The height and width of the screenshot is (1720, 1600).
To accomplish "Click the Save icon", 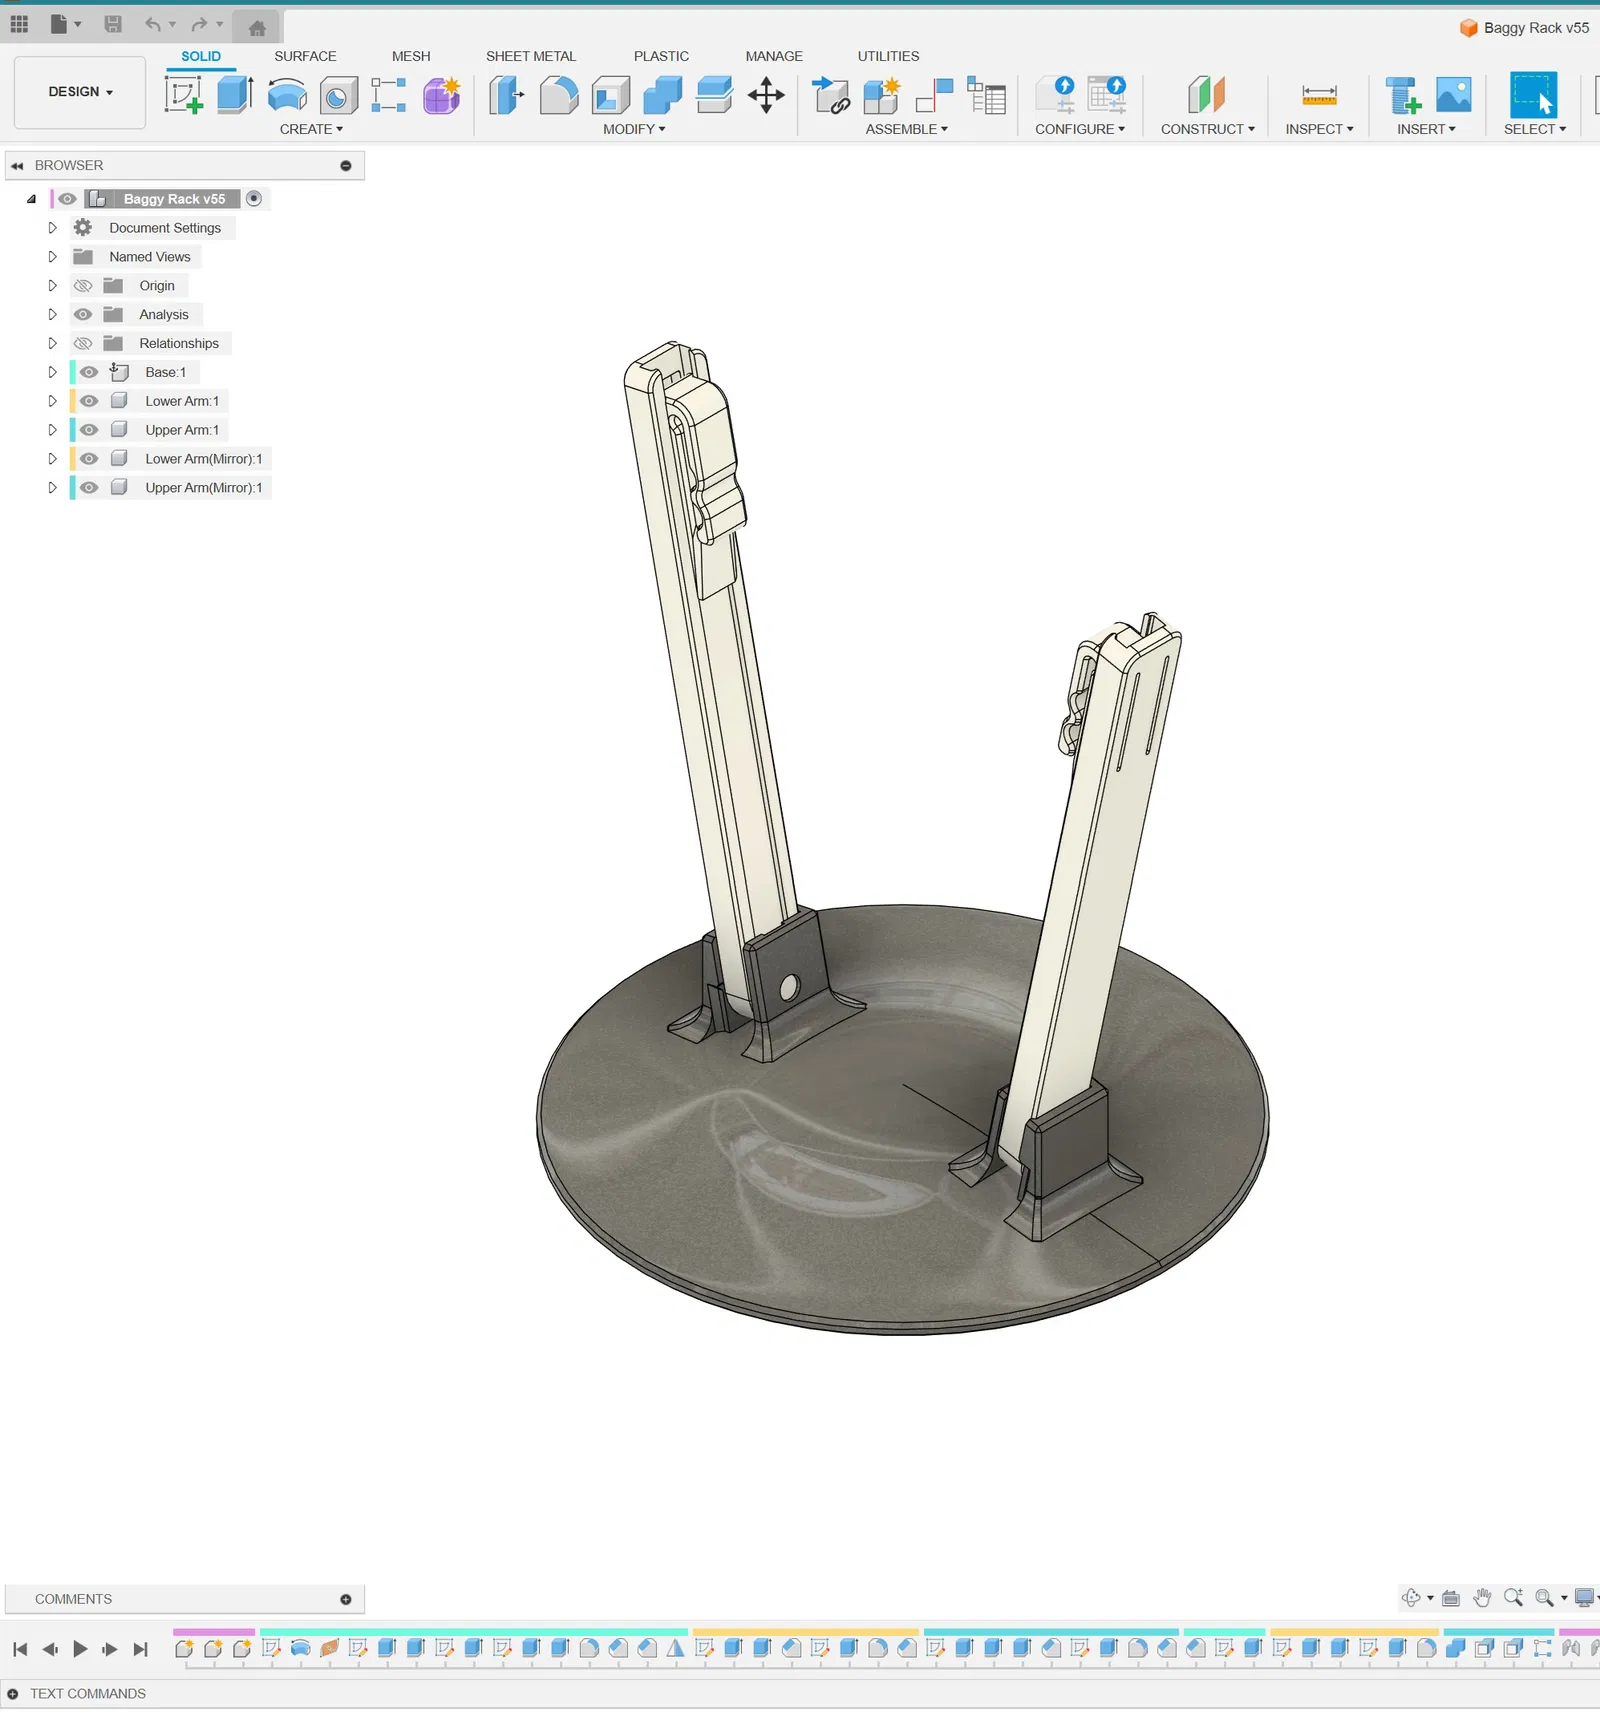I will tap(113, 24).
